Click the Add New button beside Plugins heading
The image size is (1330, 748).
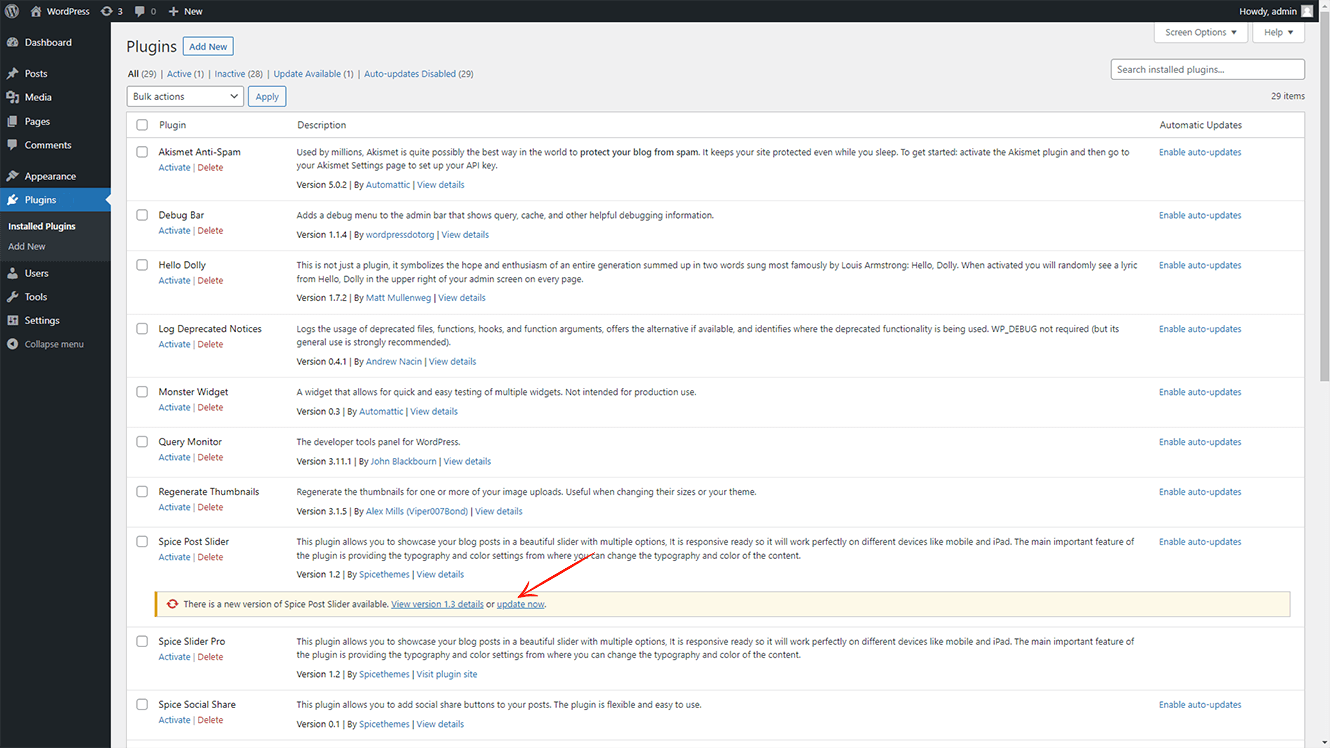click(209, 47)
